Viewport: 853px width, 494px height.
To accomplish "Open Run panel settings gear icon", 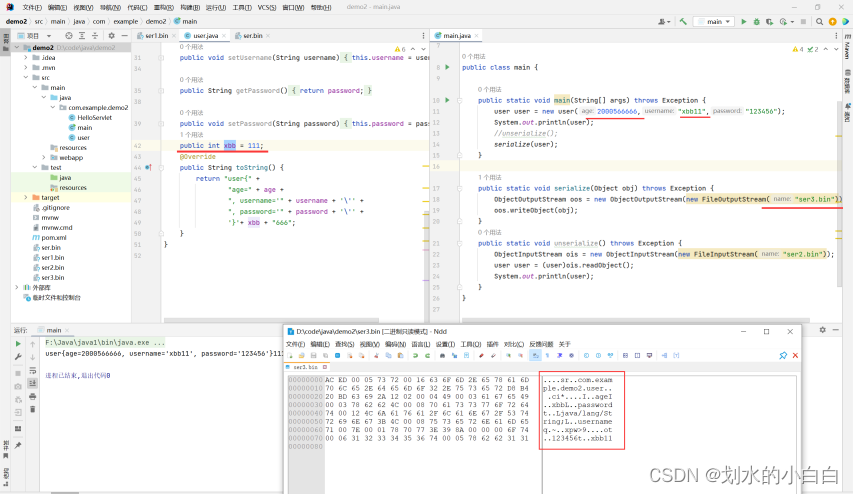I will click(x=823, y=330).
